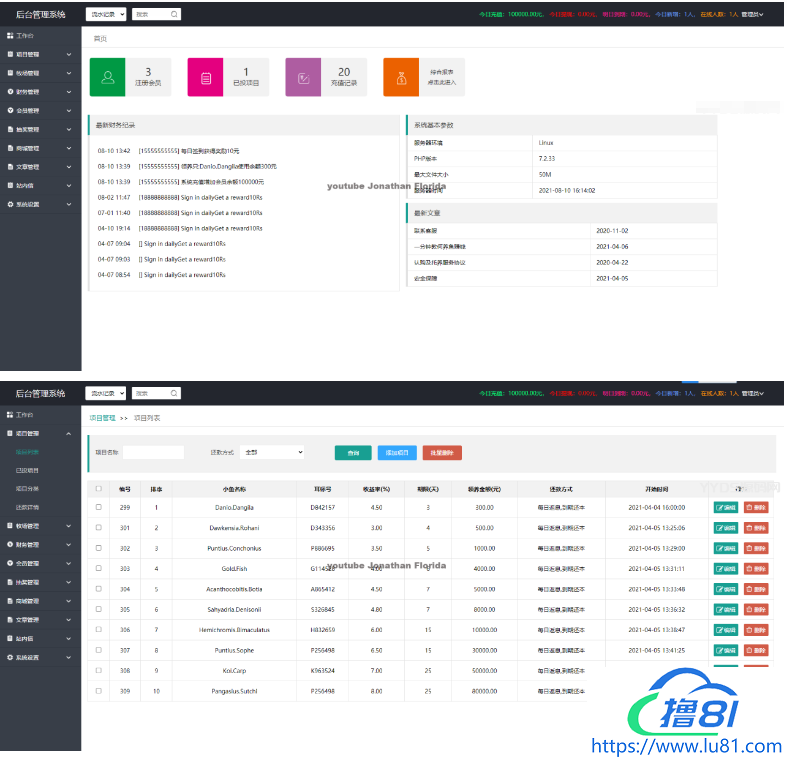Check the checkbox for Sahyadria.Denisonii row
The width and height of the screenshot is (787, 757).
tap(98, 609)
